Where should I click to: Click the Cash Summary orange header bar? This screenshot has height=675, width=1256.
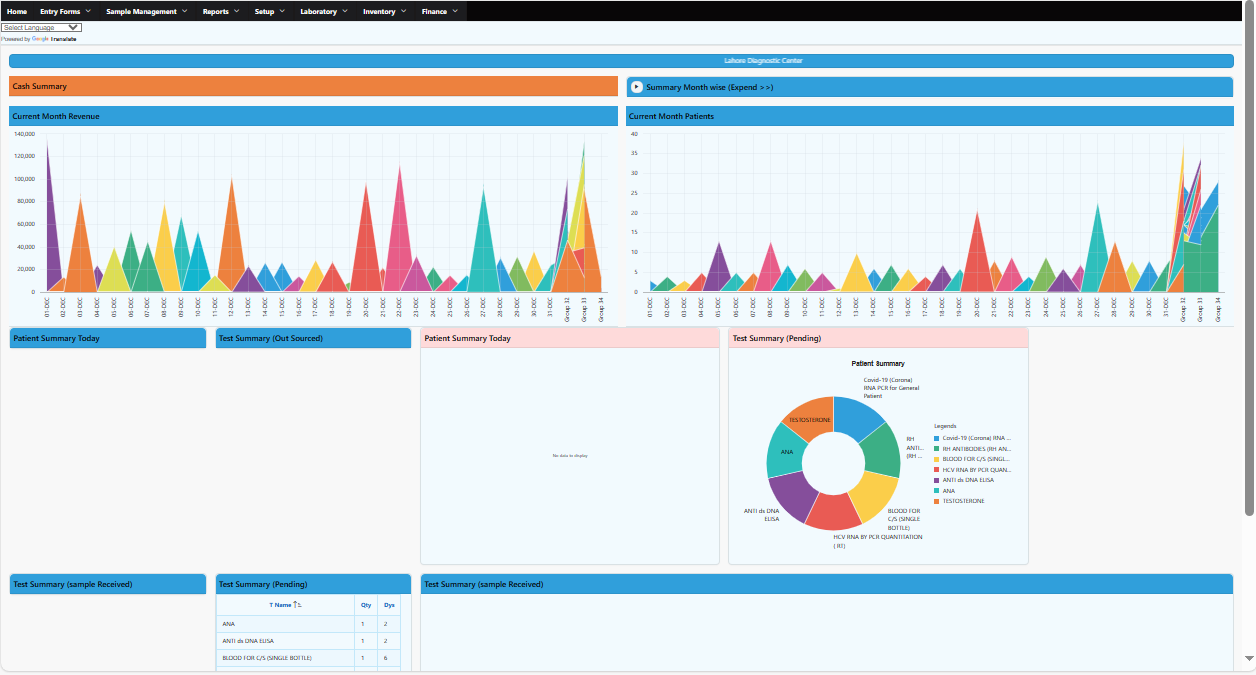coord(313,87)
